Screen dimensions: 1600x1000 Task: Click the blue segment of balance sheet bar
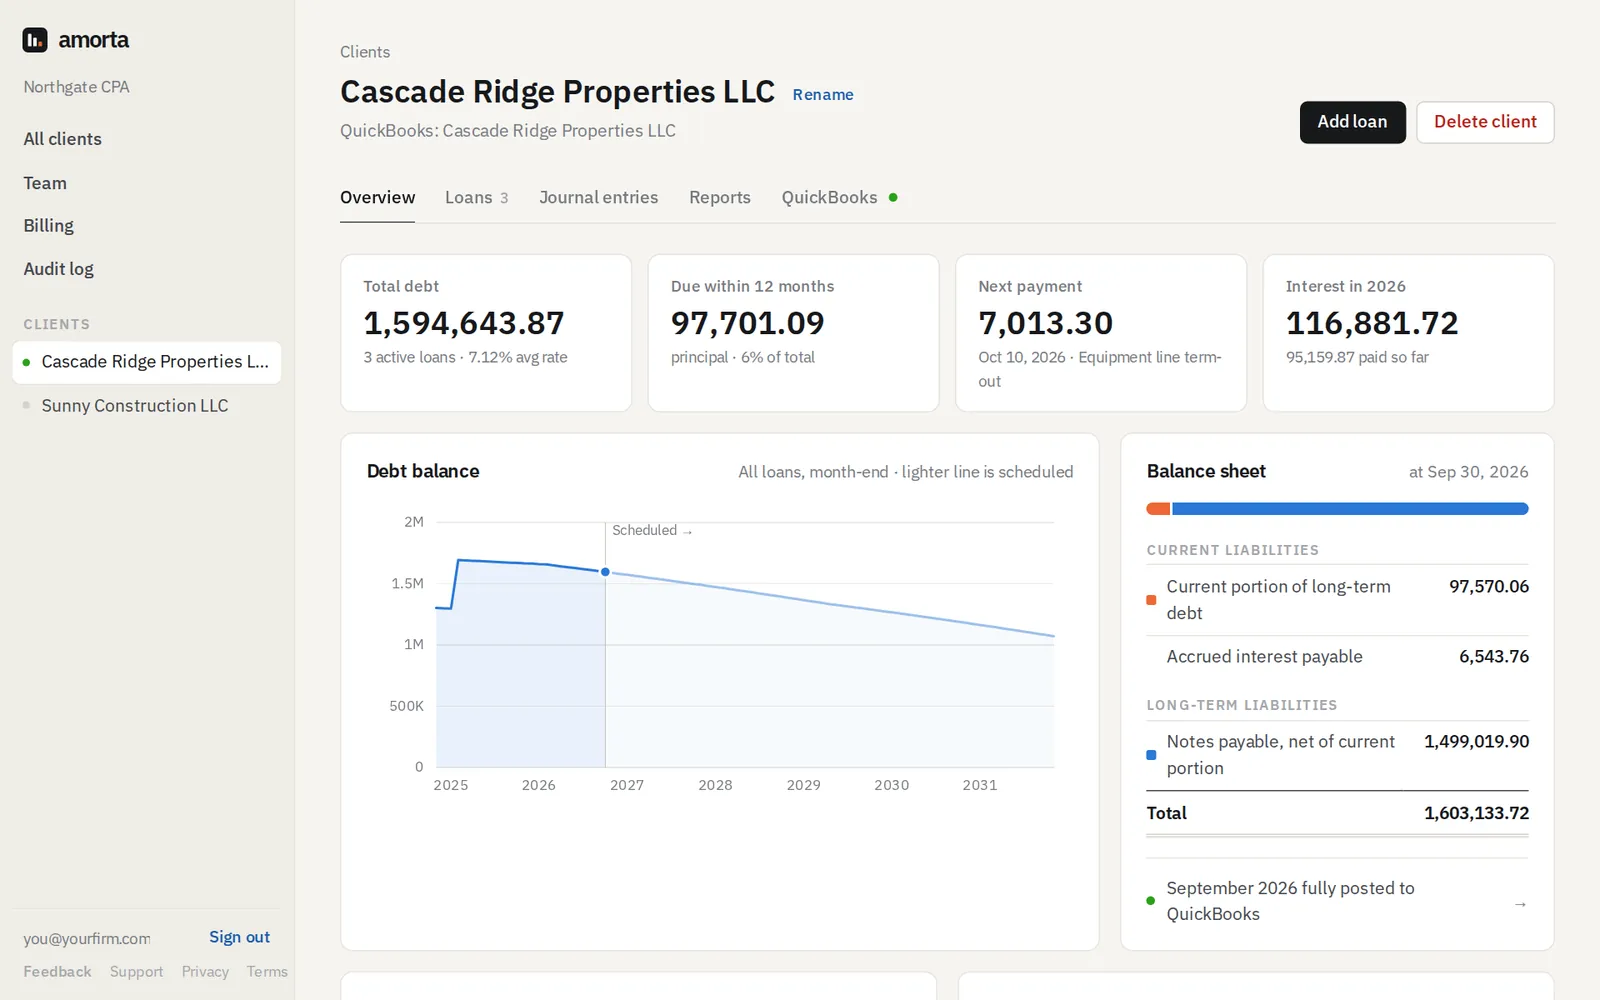[1350, 509]
